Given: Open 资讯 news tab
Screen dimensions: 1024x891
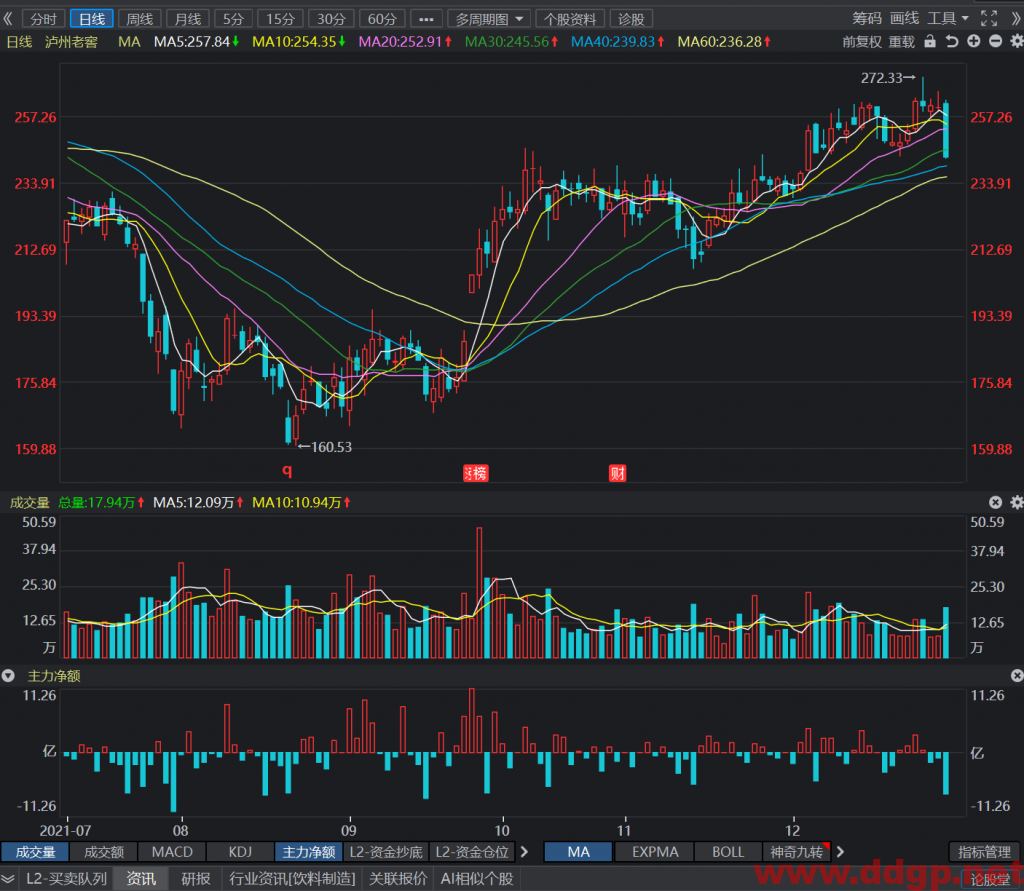Looking at the screenshot, I should tap(141, 879).
